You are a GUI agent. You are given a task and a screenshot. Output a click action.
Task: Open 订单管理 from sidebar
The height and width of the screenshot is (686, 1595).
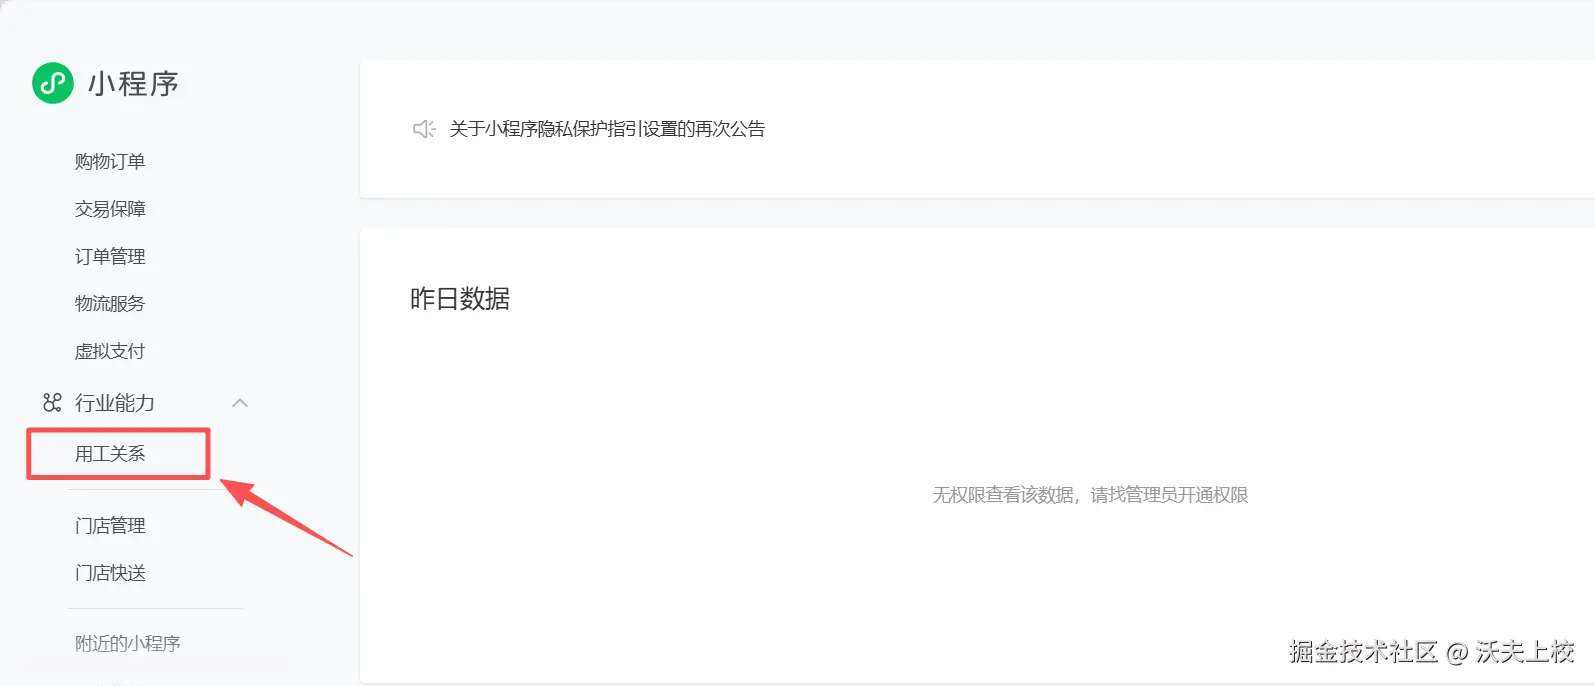pos(110,257)
